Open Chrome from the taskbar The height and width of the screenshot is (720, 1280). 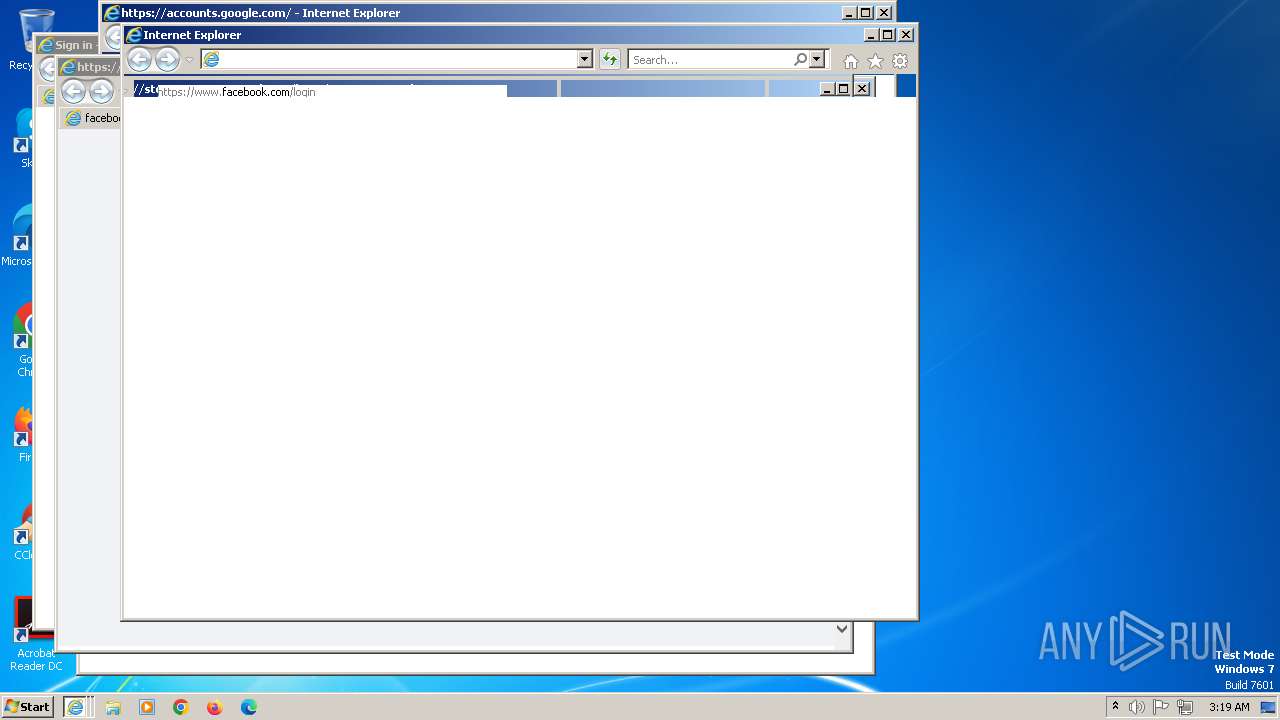(181, 707)
